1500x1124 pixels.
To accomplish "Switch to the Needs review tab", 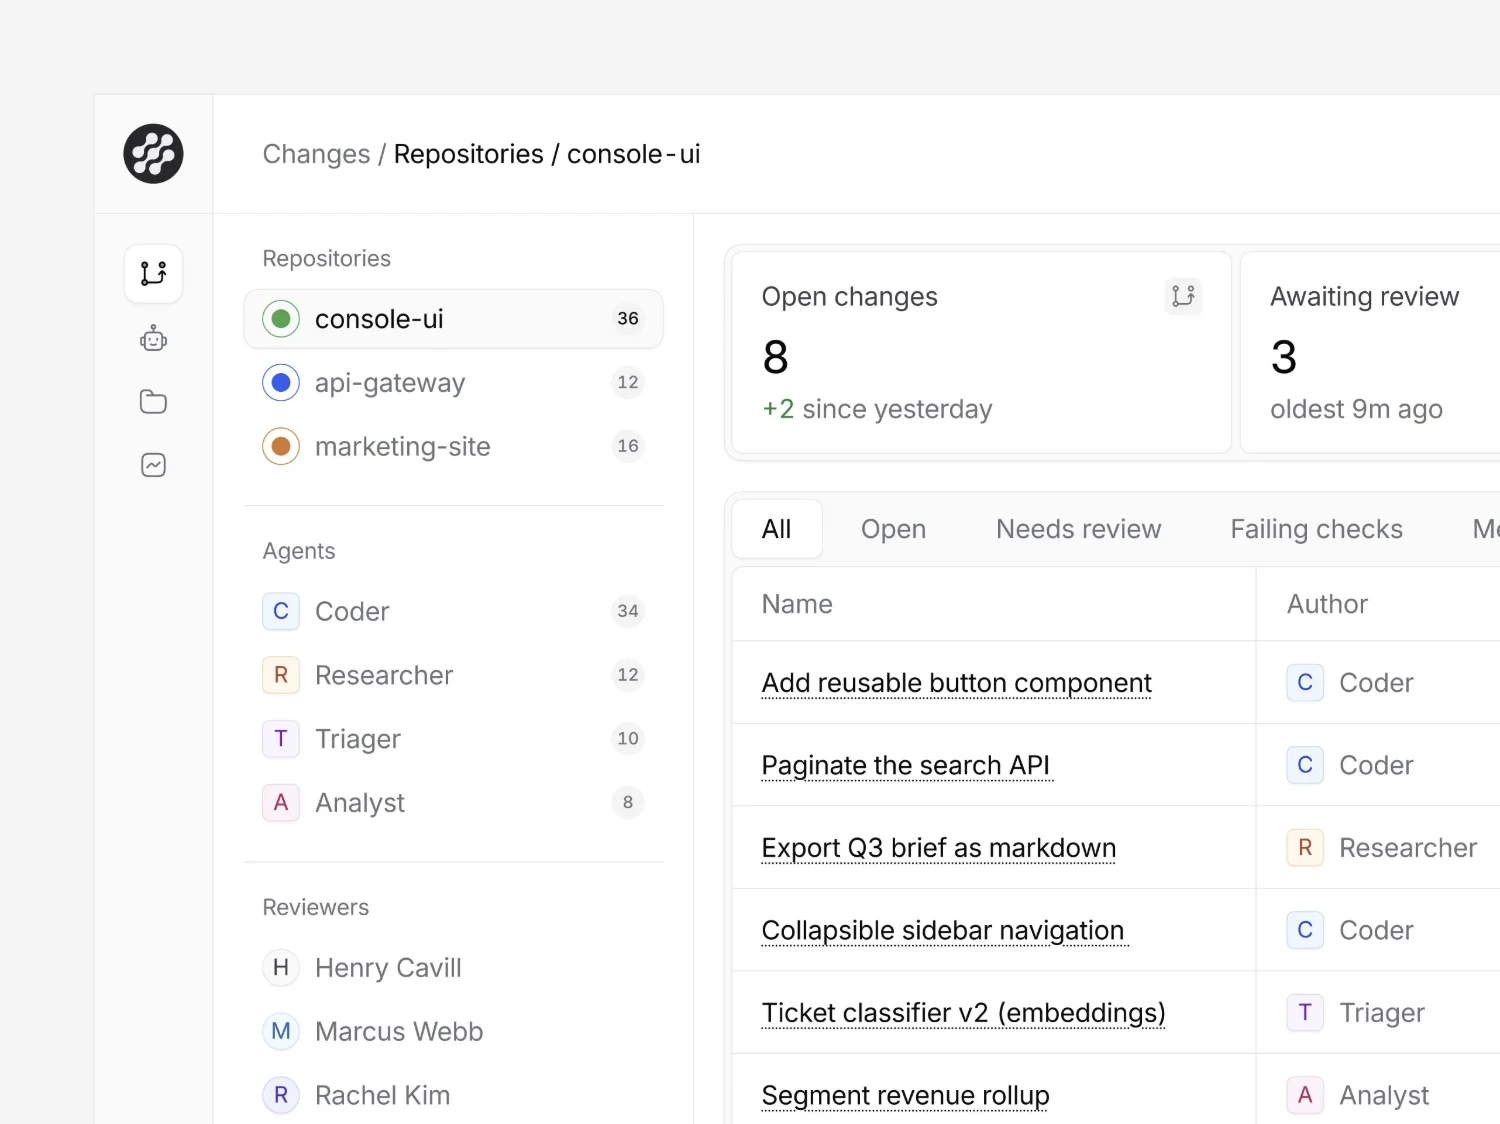I will click(x=1079, y=529).
